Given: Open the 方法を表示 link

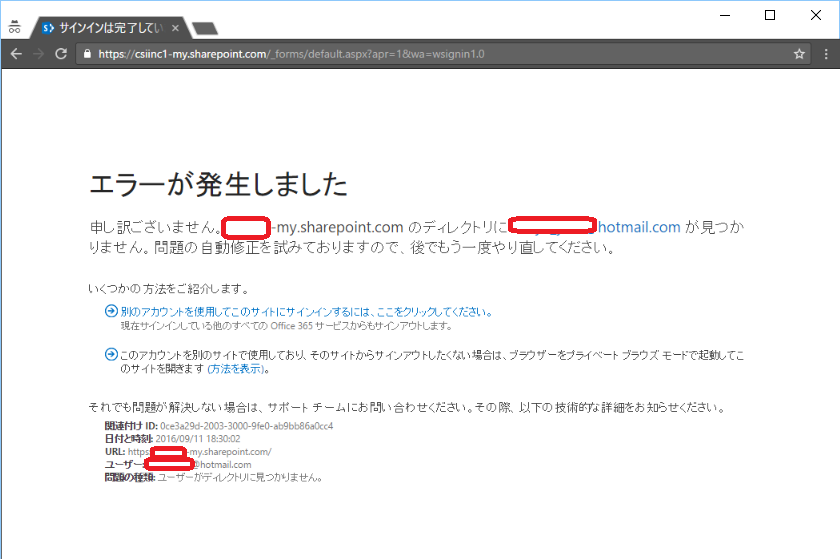Looking at the screenshot, I should [x=236, y=369].
